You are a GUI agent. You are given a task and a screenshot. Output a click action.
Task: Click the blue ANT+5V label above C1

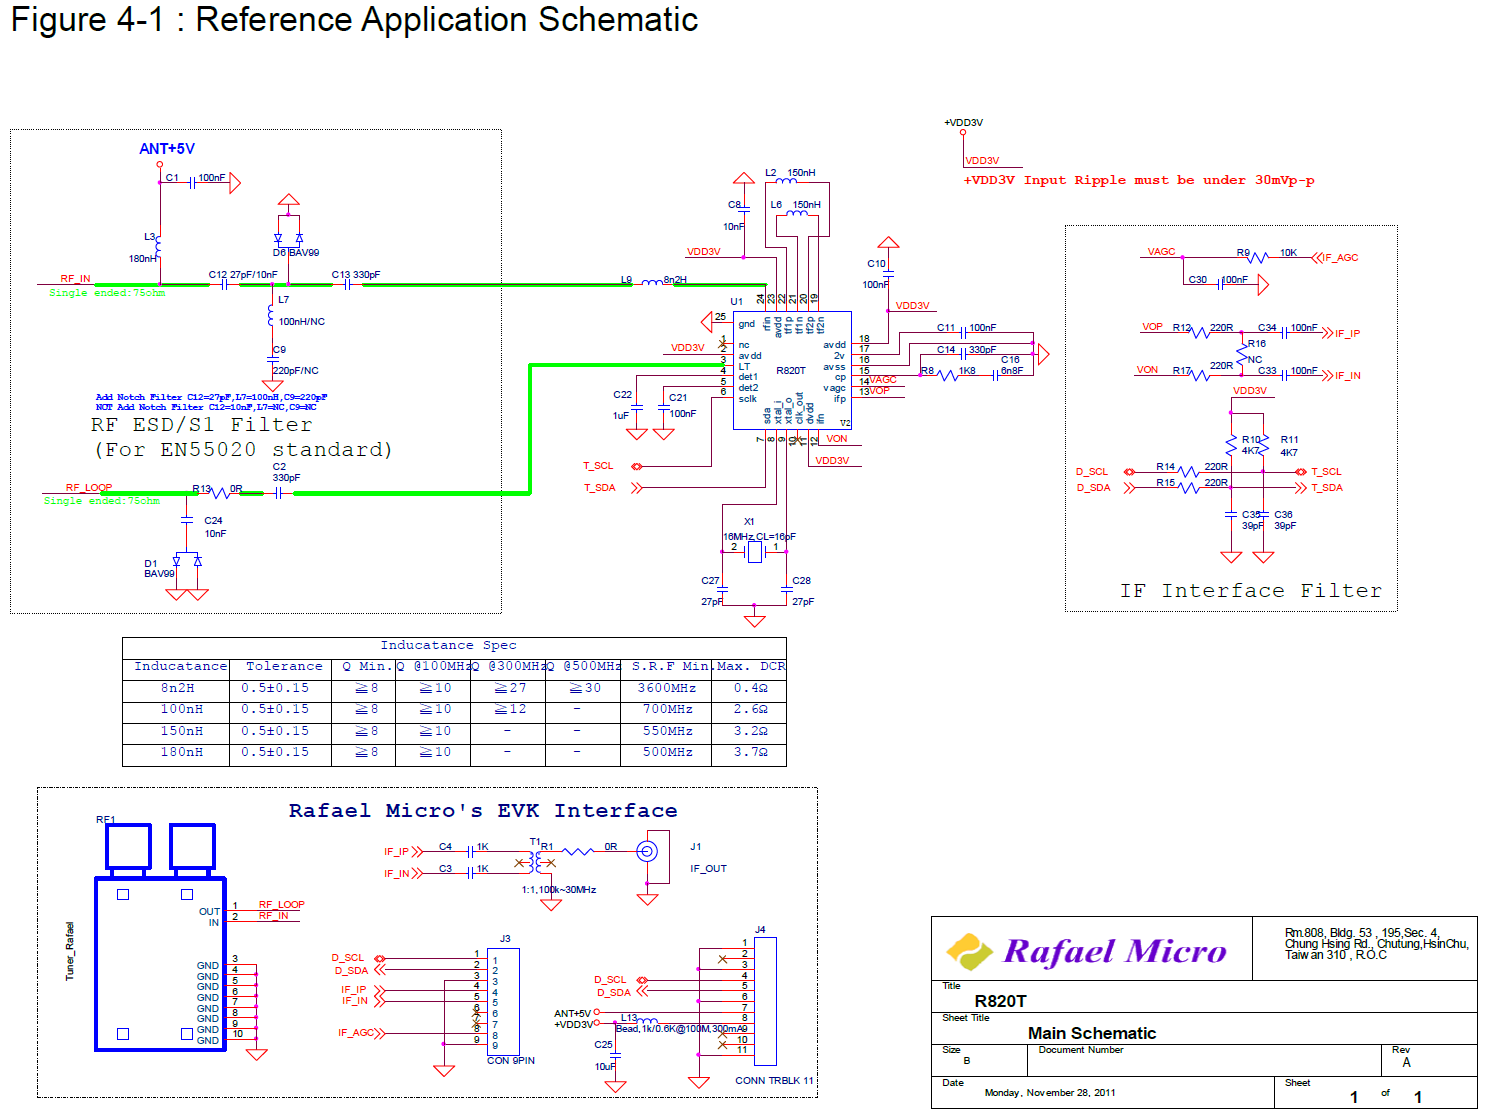pyautogui.click(x=167, y=149)
